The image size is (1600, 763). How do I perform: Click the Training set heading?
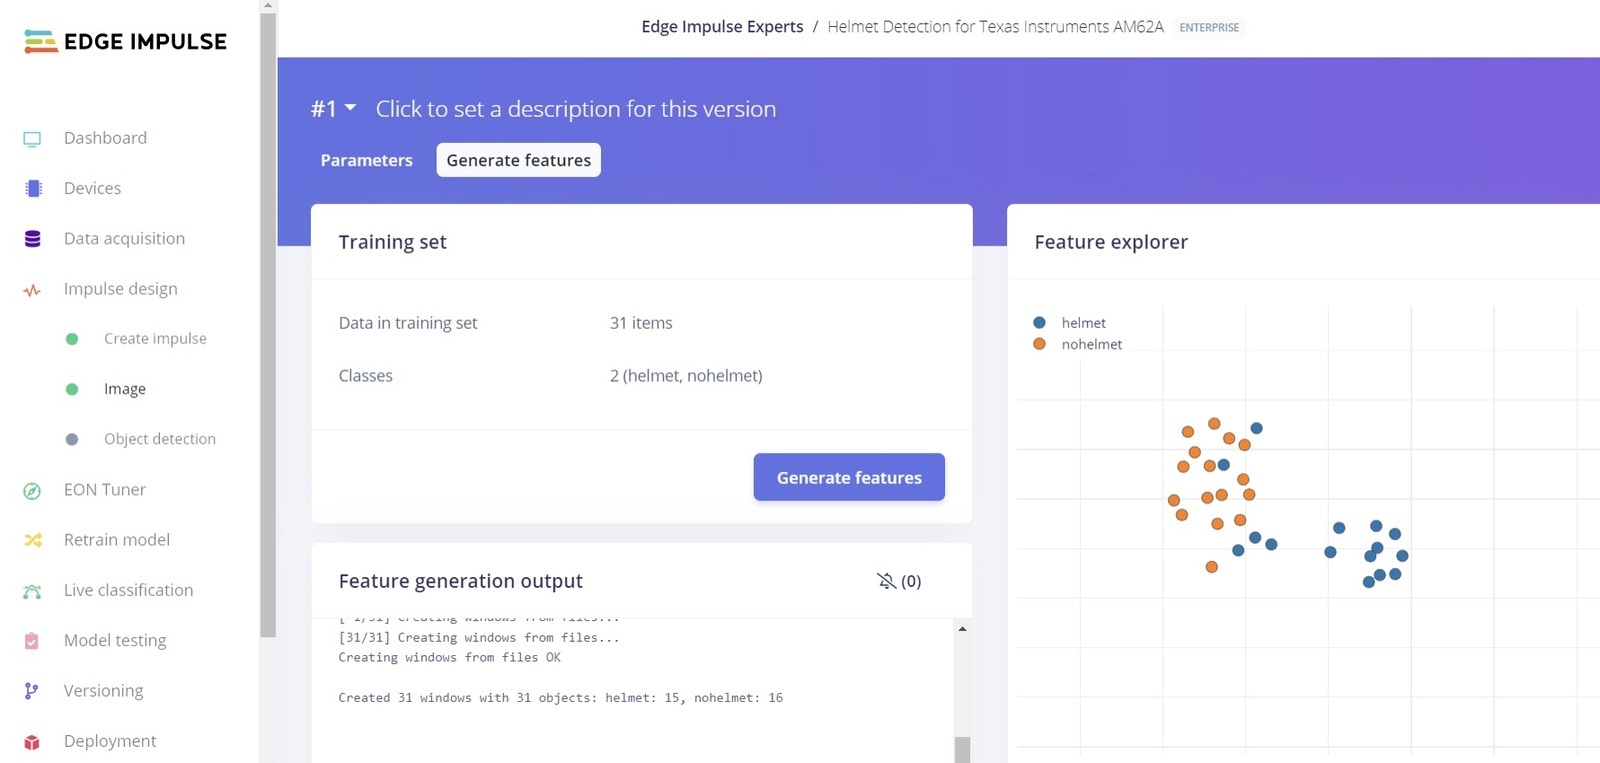click(x=392, y=242)
